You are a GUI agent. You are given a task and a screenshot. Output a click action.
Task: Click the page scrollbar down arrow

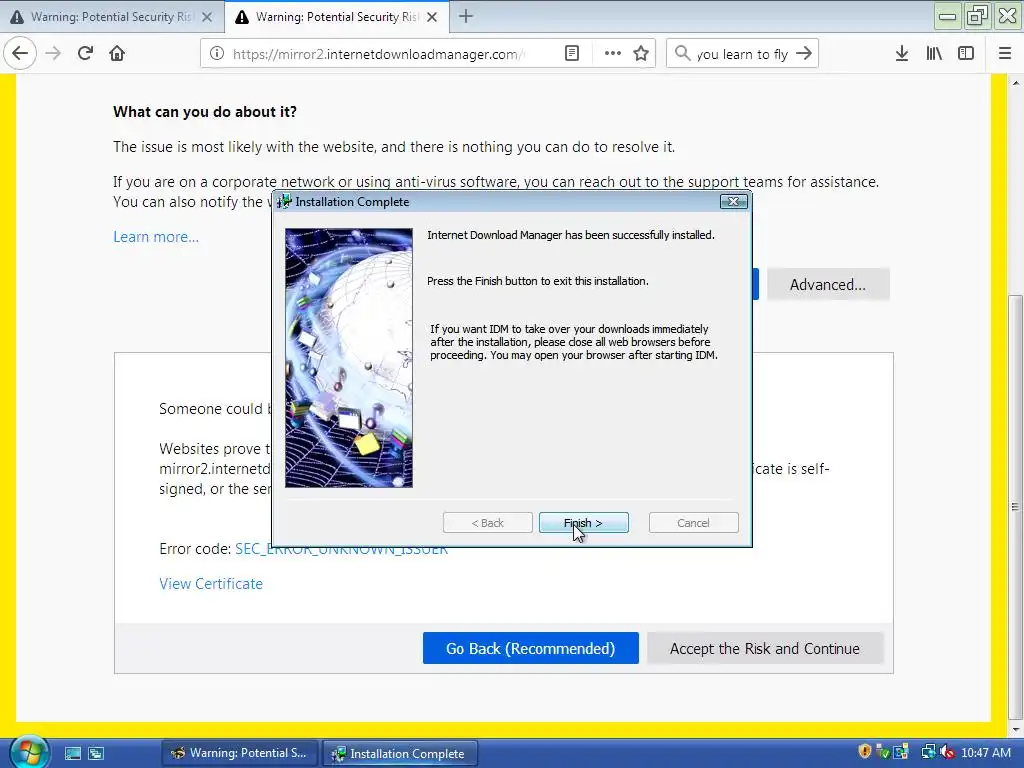pyautogui.click(x=1016, y=729)
